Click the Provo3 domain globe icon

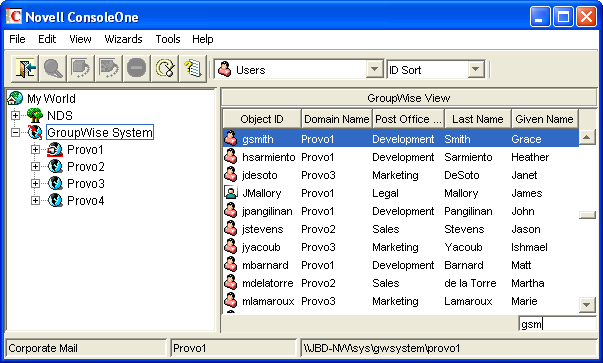[55, 183]
